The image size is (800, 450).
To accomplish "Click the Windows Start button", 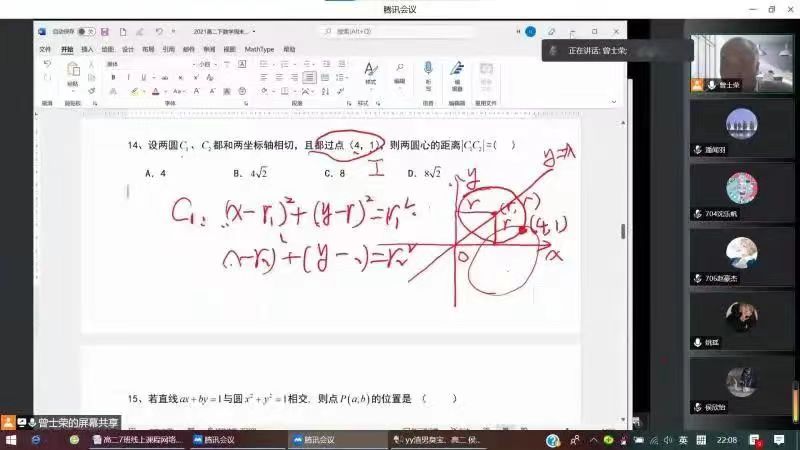I will pyautogui.click(x=11, y=439).
